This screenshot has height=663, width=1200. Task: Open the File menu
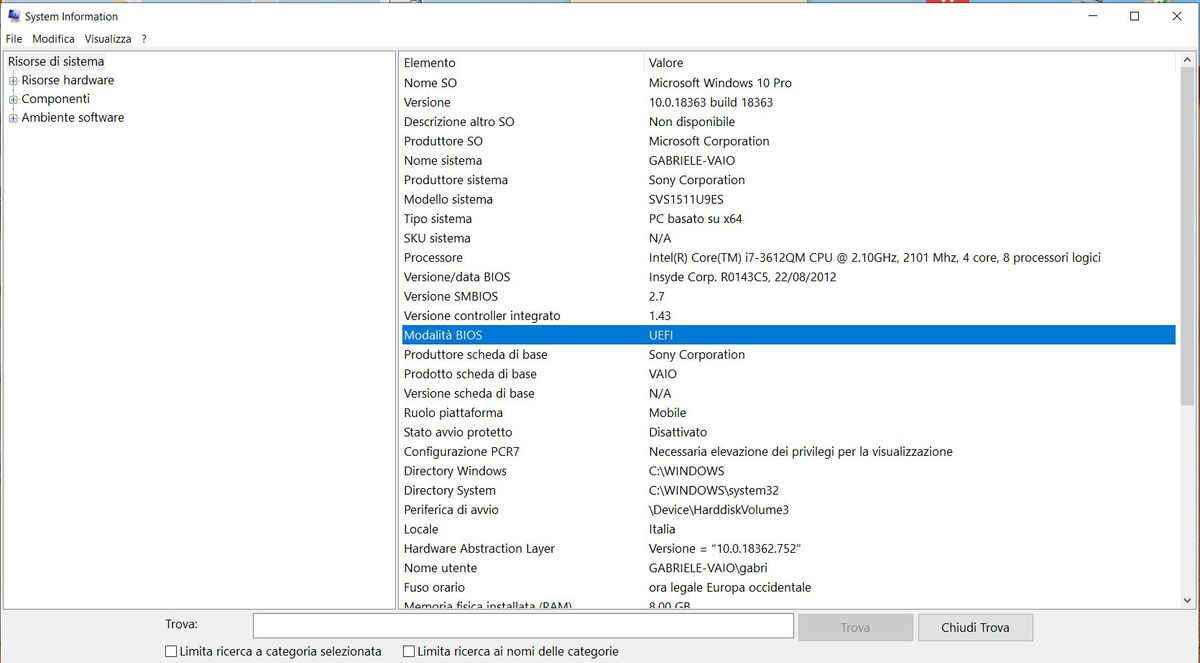tap(14, 39)
